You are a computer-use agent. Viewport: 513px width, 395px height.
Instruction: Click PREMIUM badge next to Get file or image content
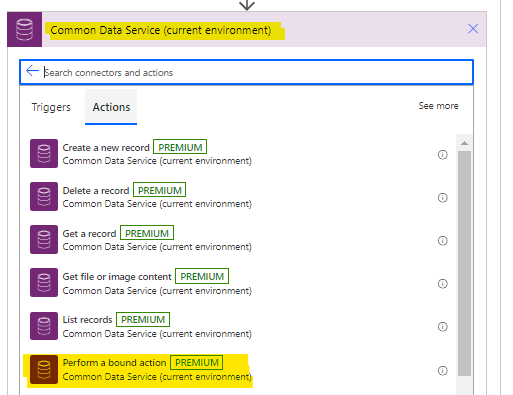pos(202,276)
